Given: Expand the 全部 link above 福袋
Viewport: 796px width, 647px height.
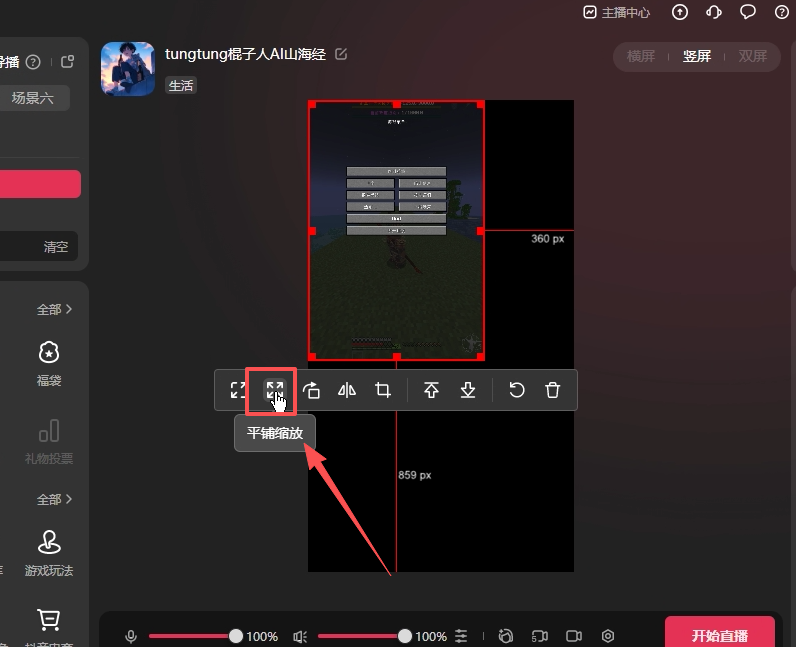Looking at the screenshot, I should pos(54,310).
